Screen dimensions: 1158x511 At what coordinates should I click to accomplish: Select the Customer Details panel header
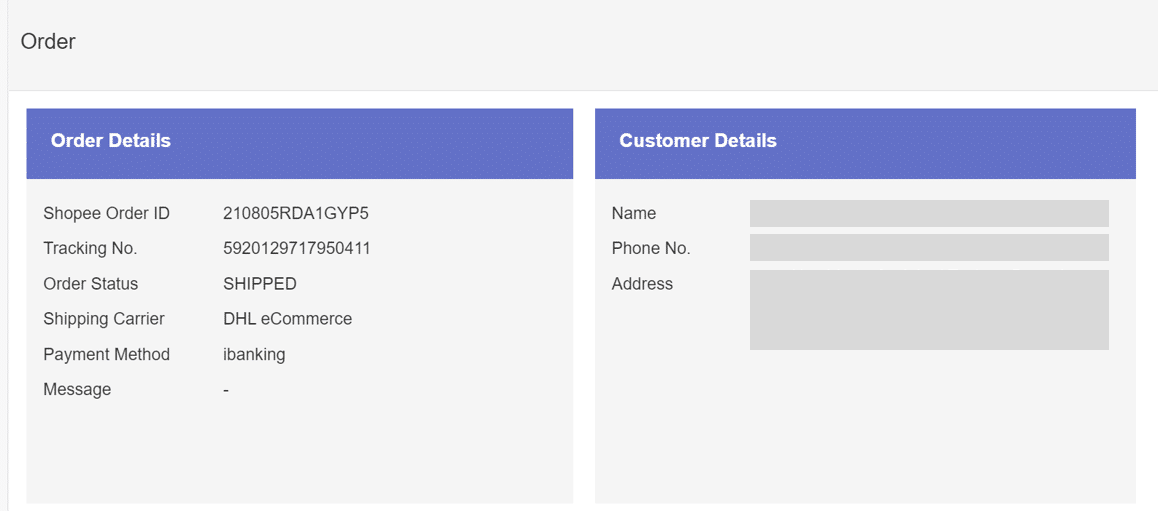pos(698,141)
